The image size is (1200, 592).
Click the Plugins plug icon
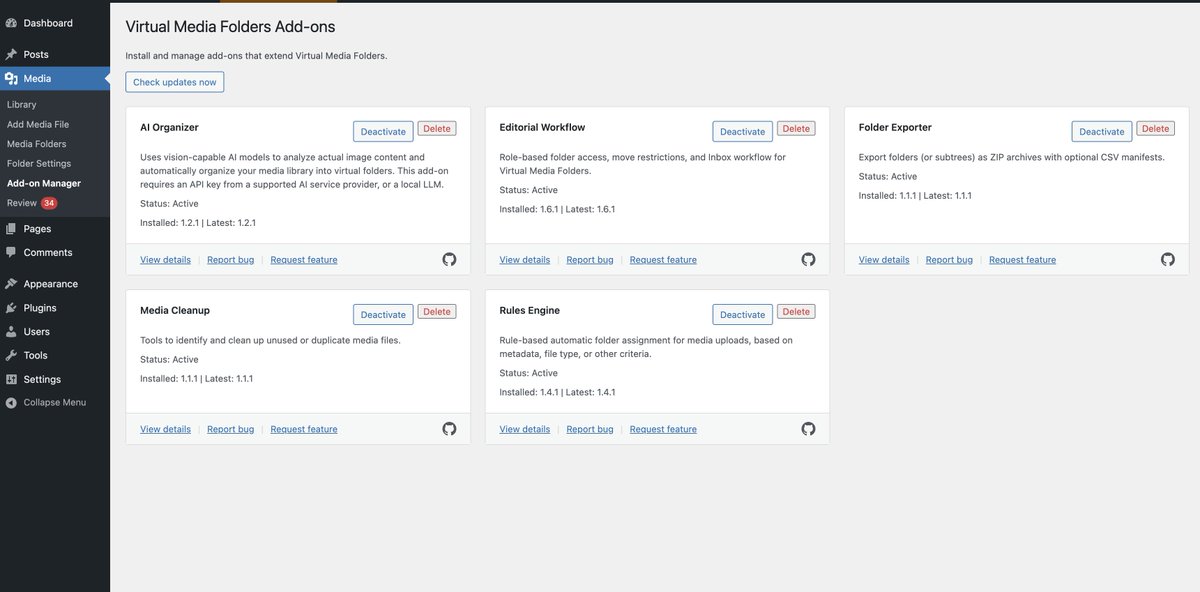pos(11,308)
